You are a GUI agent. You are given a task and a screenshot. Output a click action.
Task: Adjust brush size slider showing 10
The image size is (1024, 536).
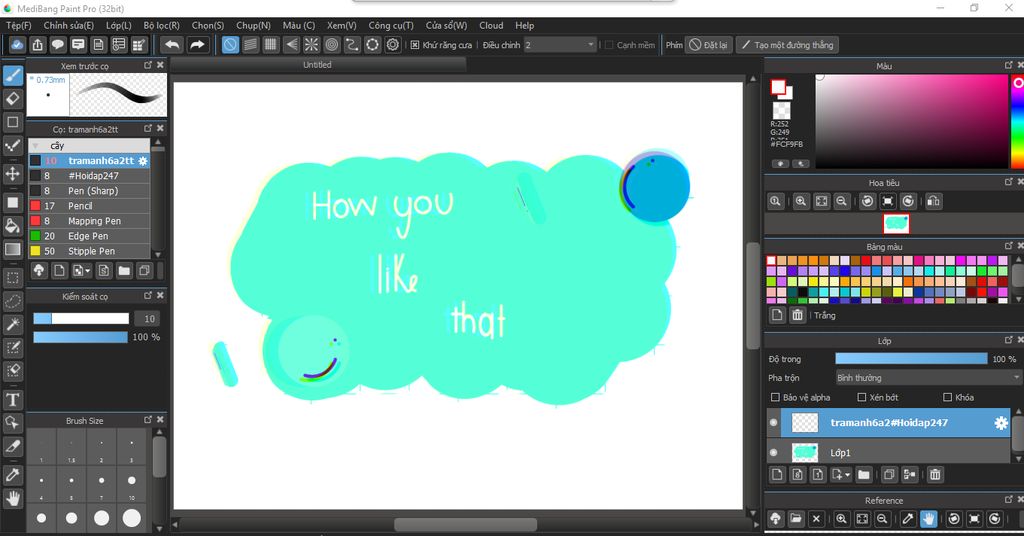[81, 319]
